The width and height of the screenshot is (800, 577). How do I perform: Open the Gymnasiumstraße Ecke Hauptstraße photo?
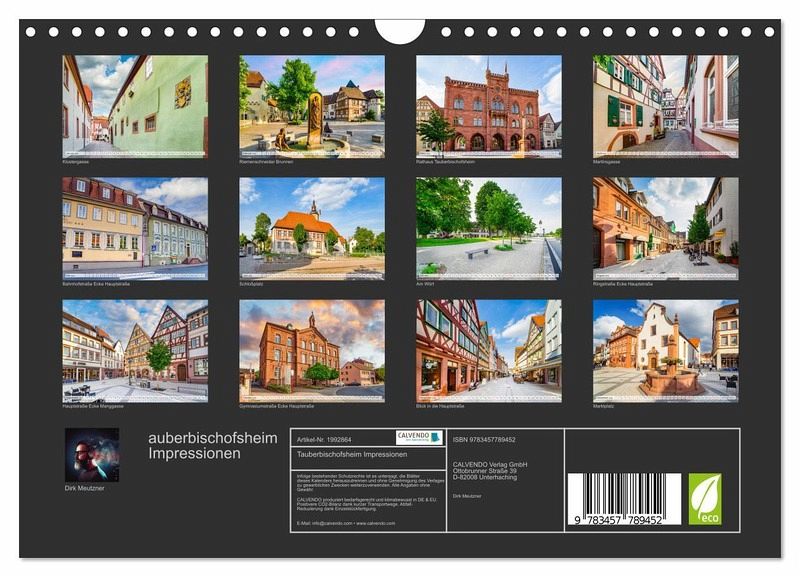[312, 347]
